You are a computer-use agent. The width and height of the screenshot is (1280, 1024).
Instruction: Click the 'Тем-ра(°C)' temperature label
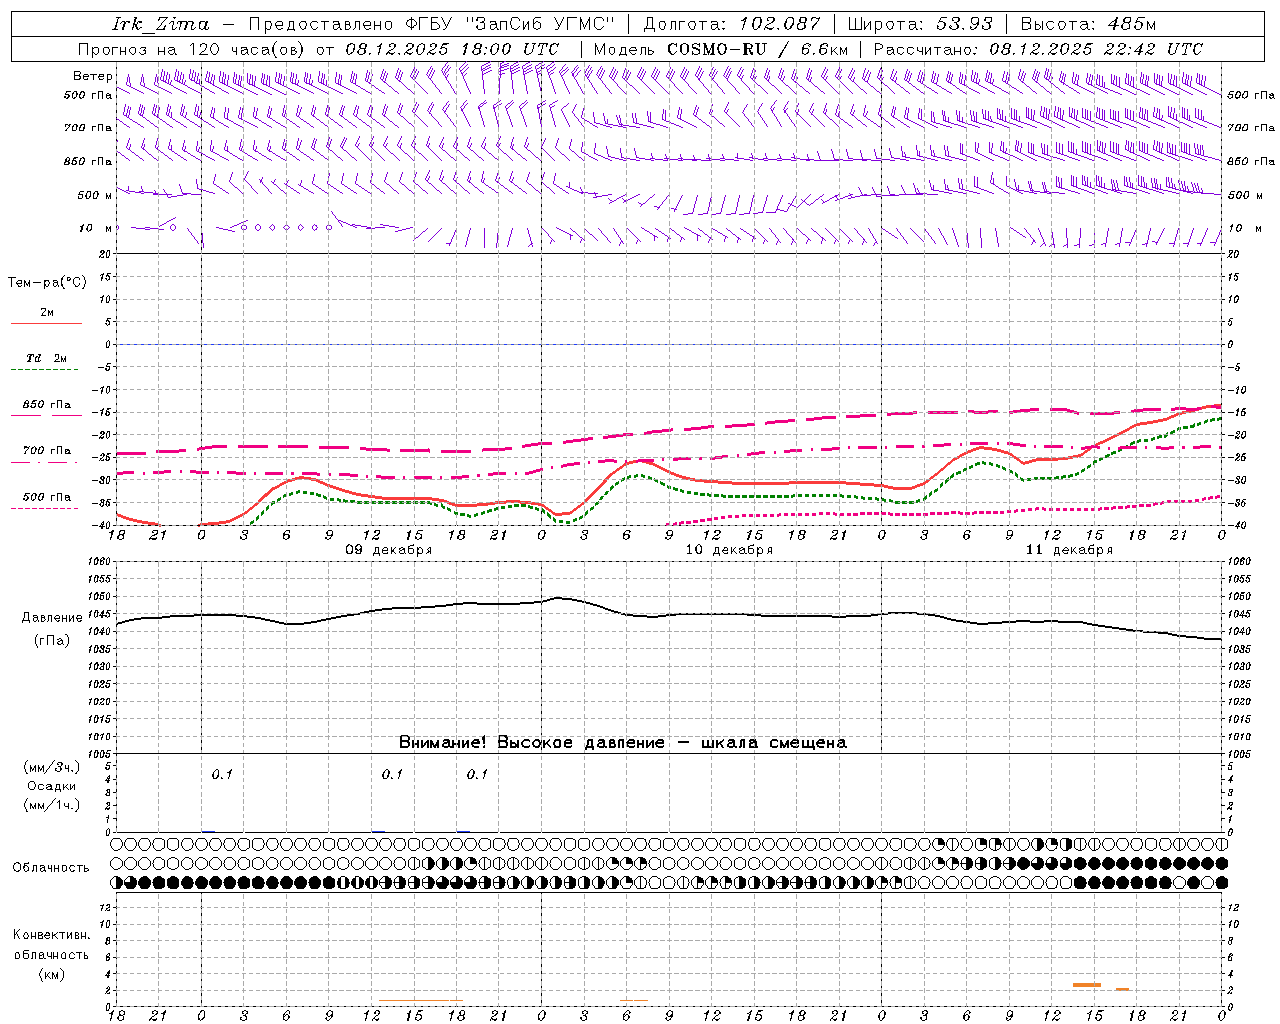click(x=47, y=283)
